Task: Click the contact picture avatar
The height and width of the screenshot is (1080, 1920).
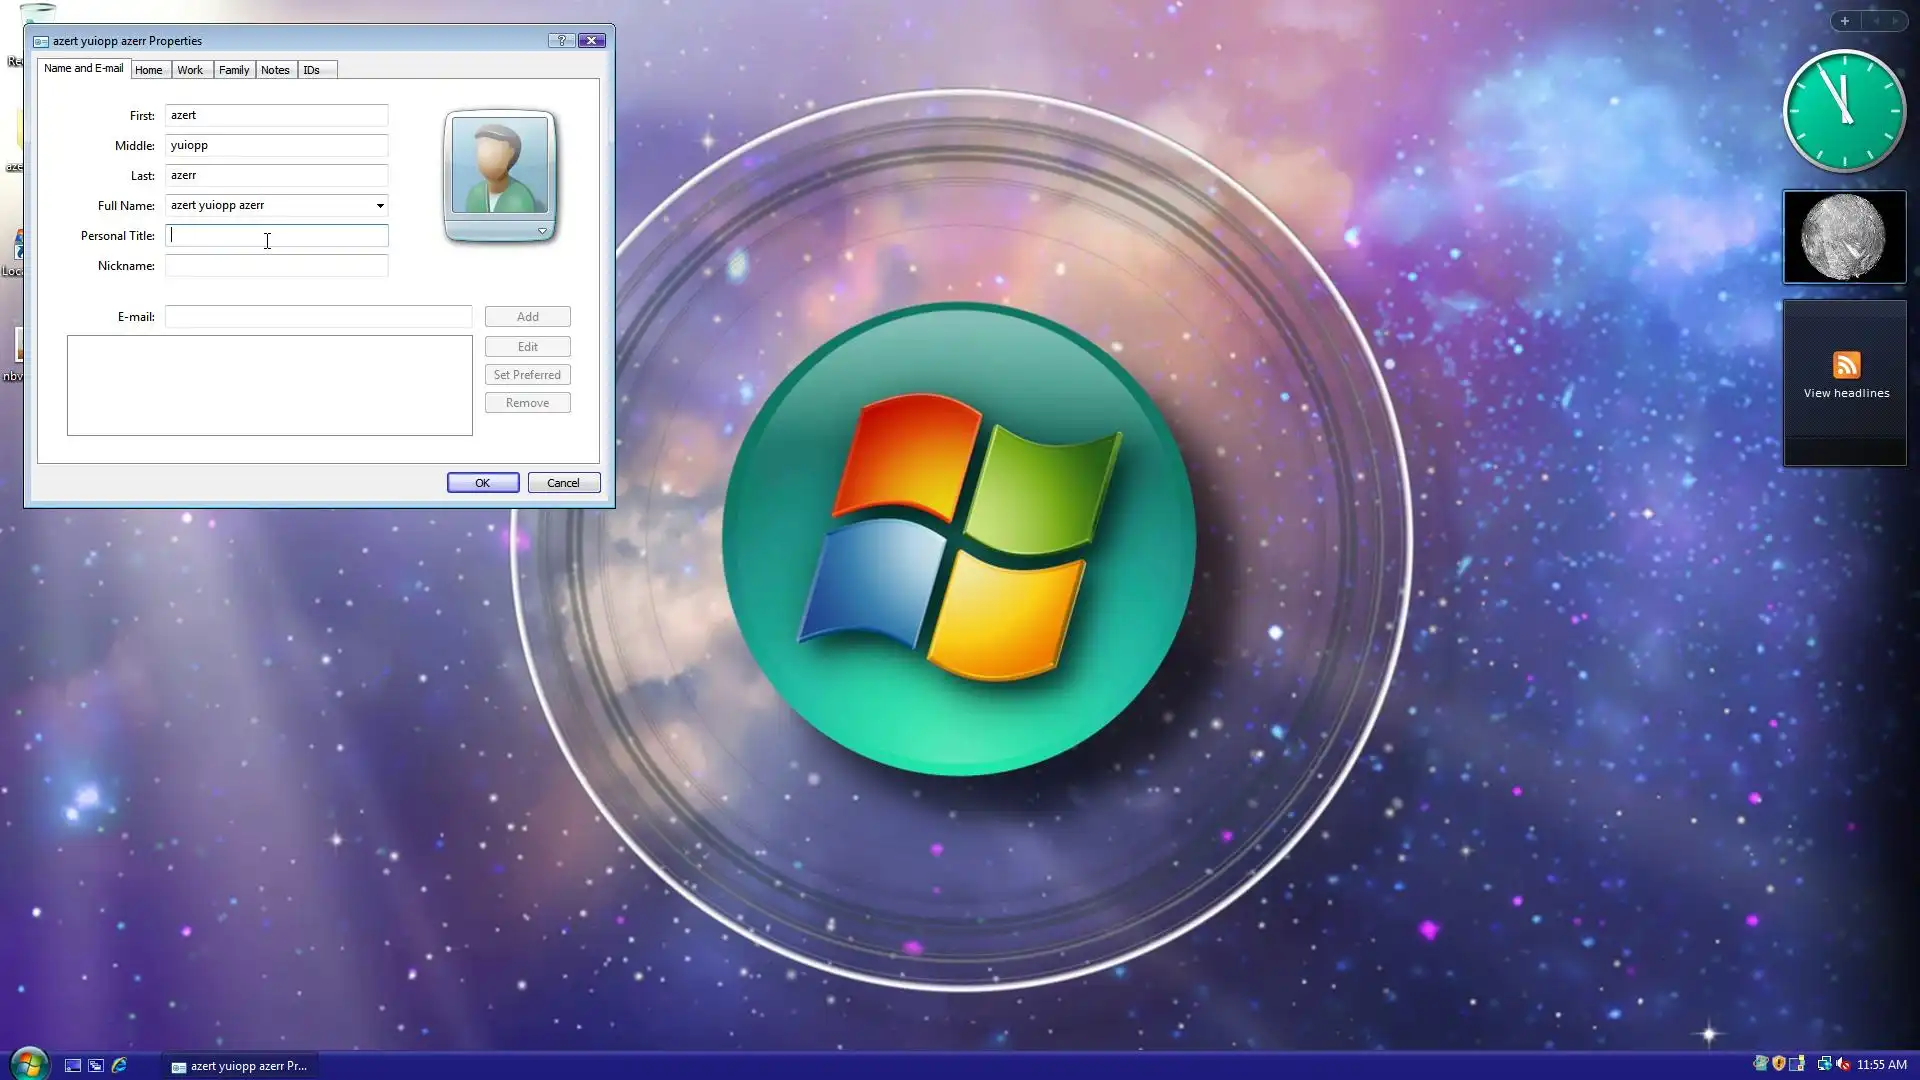Action: click(x=499, y=165)
